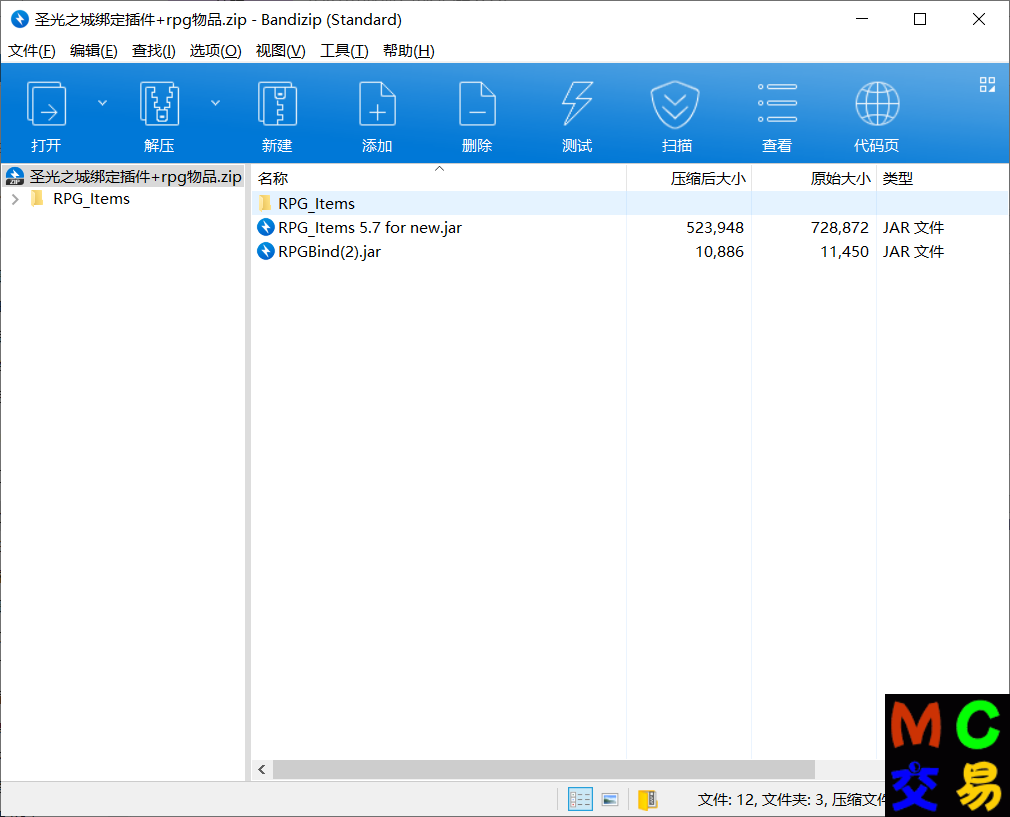Click the horizontal scrollbar left arrow
Image resolution: width=1010 pixels, height=817 pixels.
click(x=262, y=769)
